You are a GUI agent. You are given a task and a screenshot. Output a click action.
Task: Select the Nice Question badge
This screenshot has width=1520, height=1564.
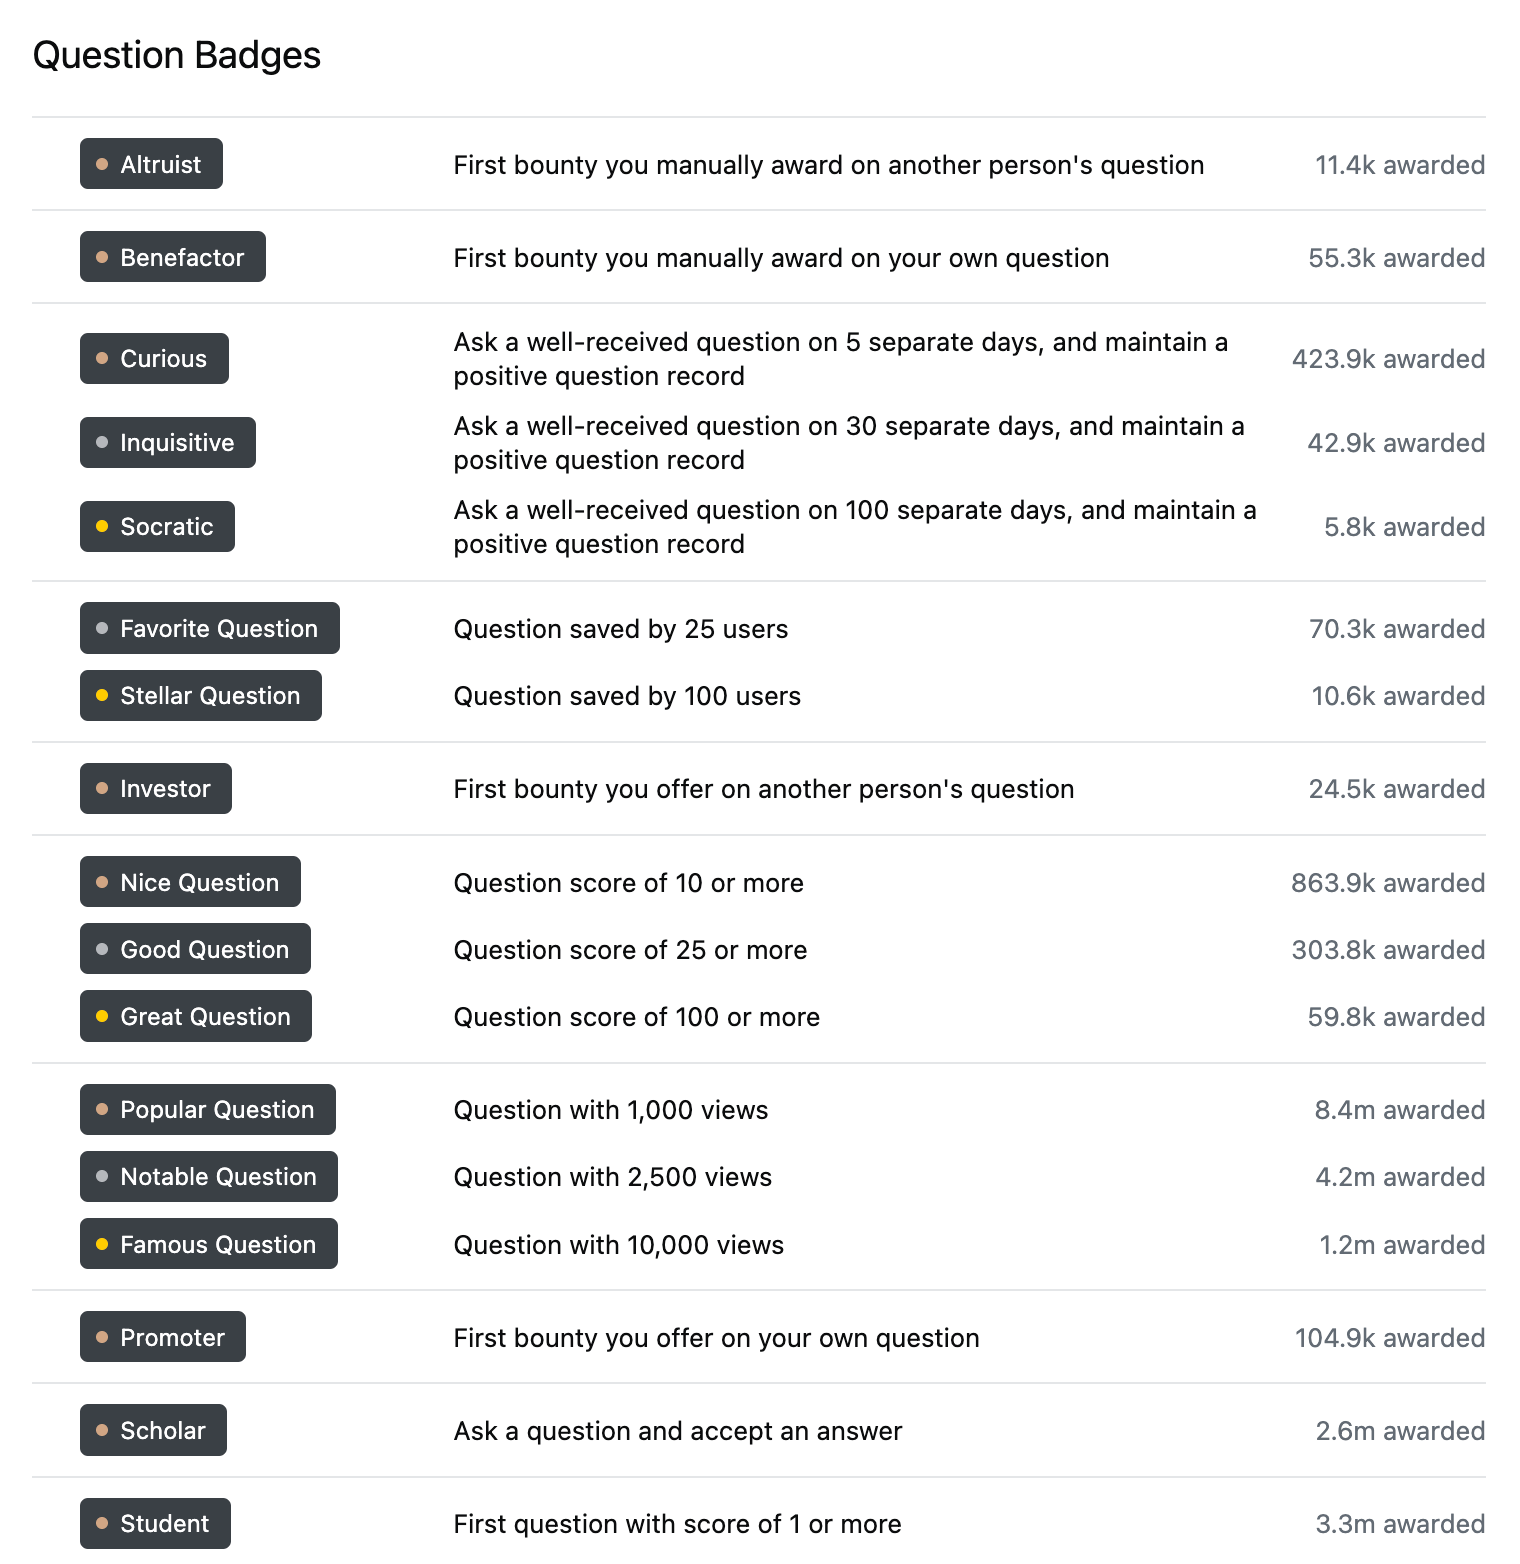pyautogui.click(x=190, y=882)
